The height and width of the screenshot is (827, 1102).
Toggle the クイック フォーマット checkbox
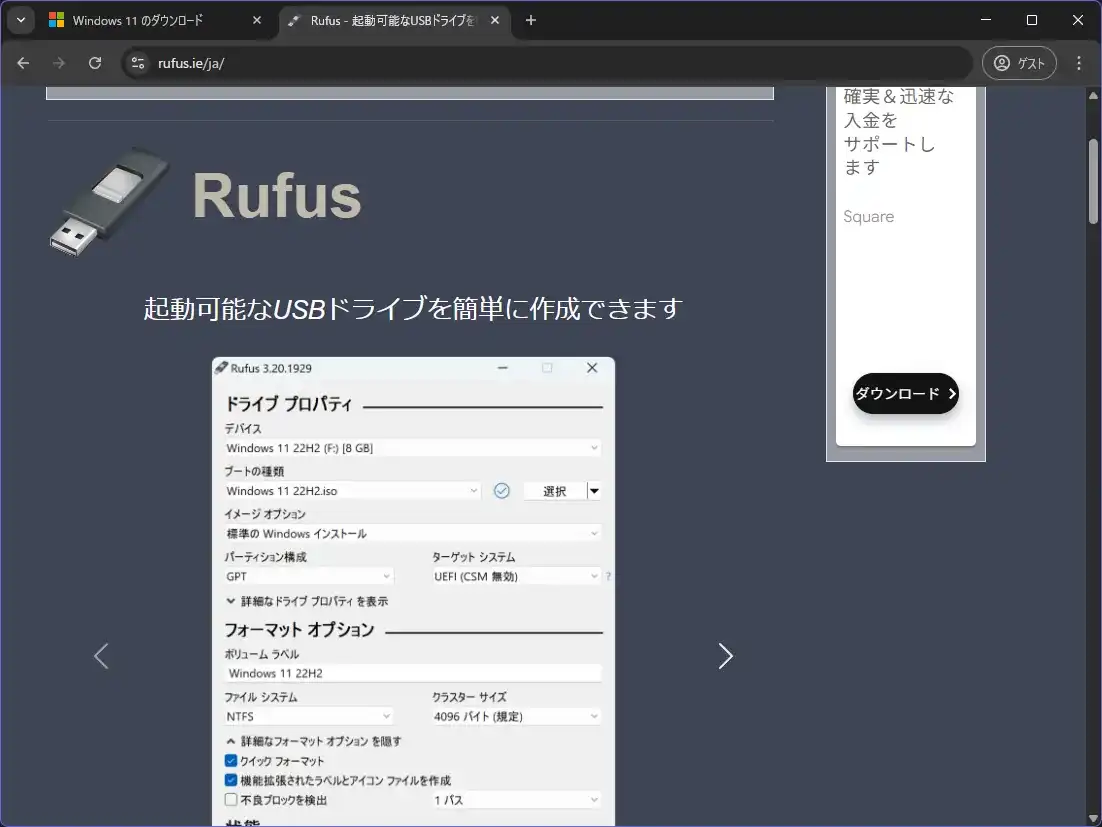(231, 761)
